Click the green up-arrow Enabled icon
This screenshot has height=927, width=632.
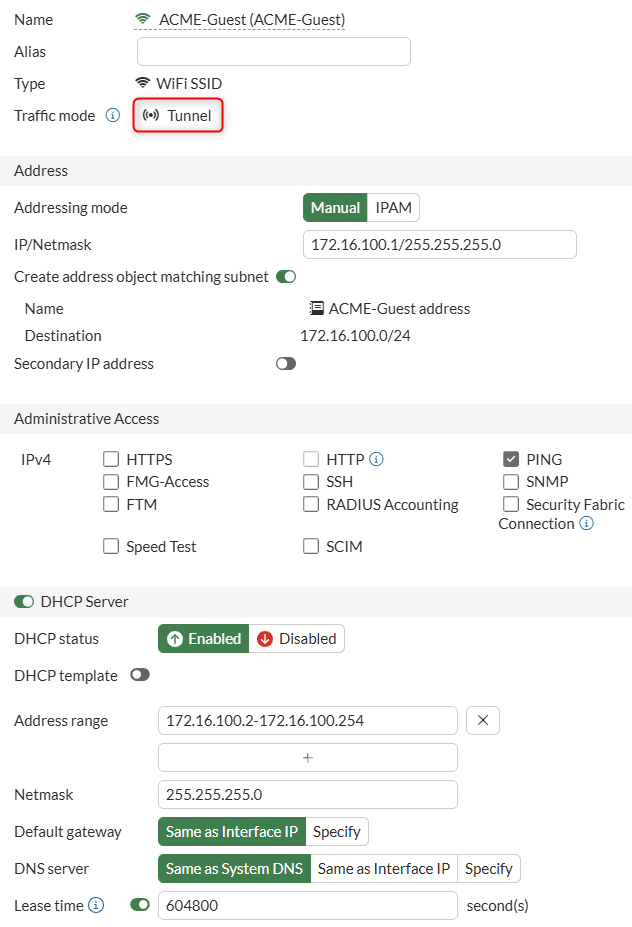pyautogui.click(x=175, y=638)
